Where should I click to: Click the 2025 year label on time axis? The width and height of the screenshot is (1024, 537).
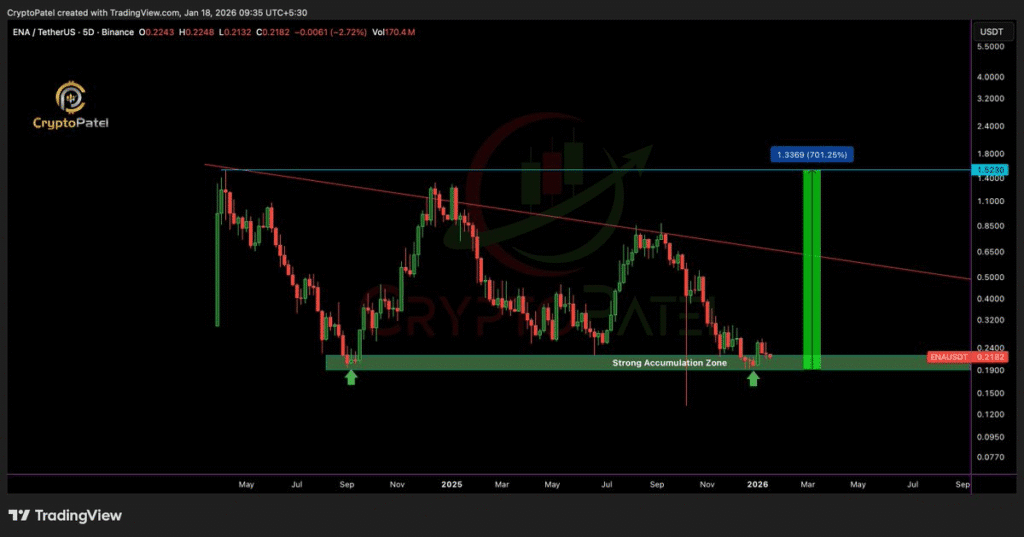451,485
